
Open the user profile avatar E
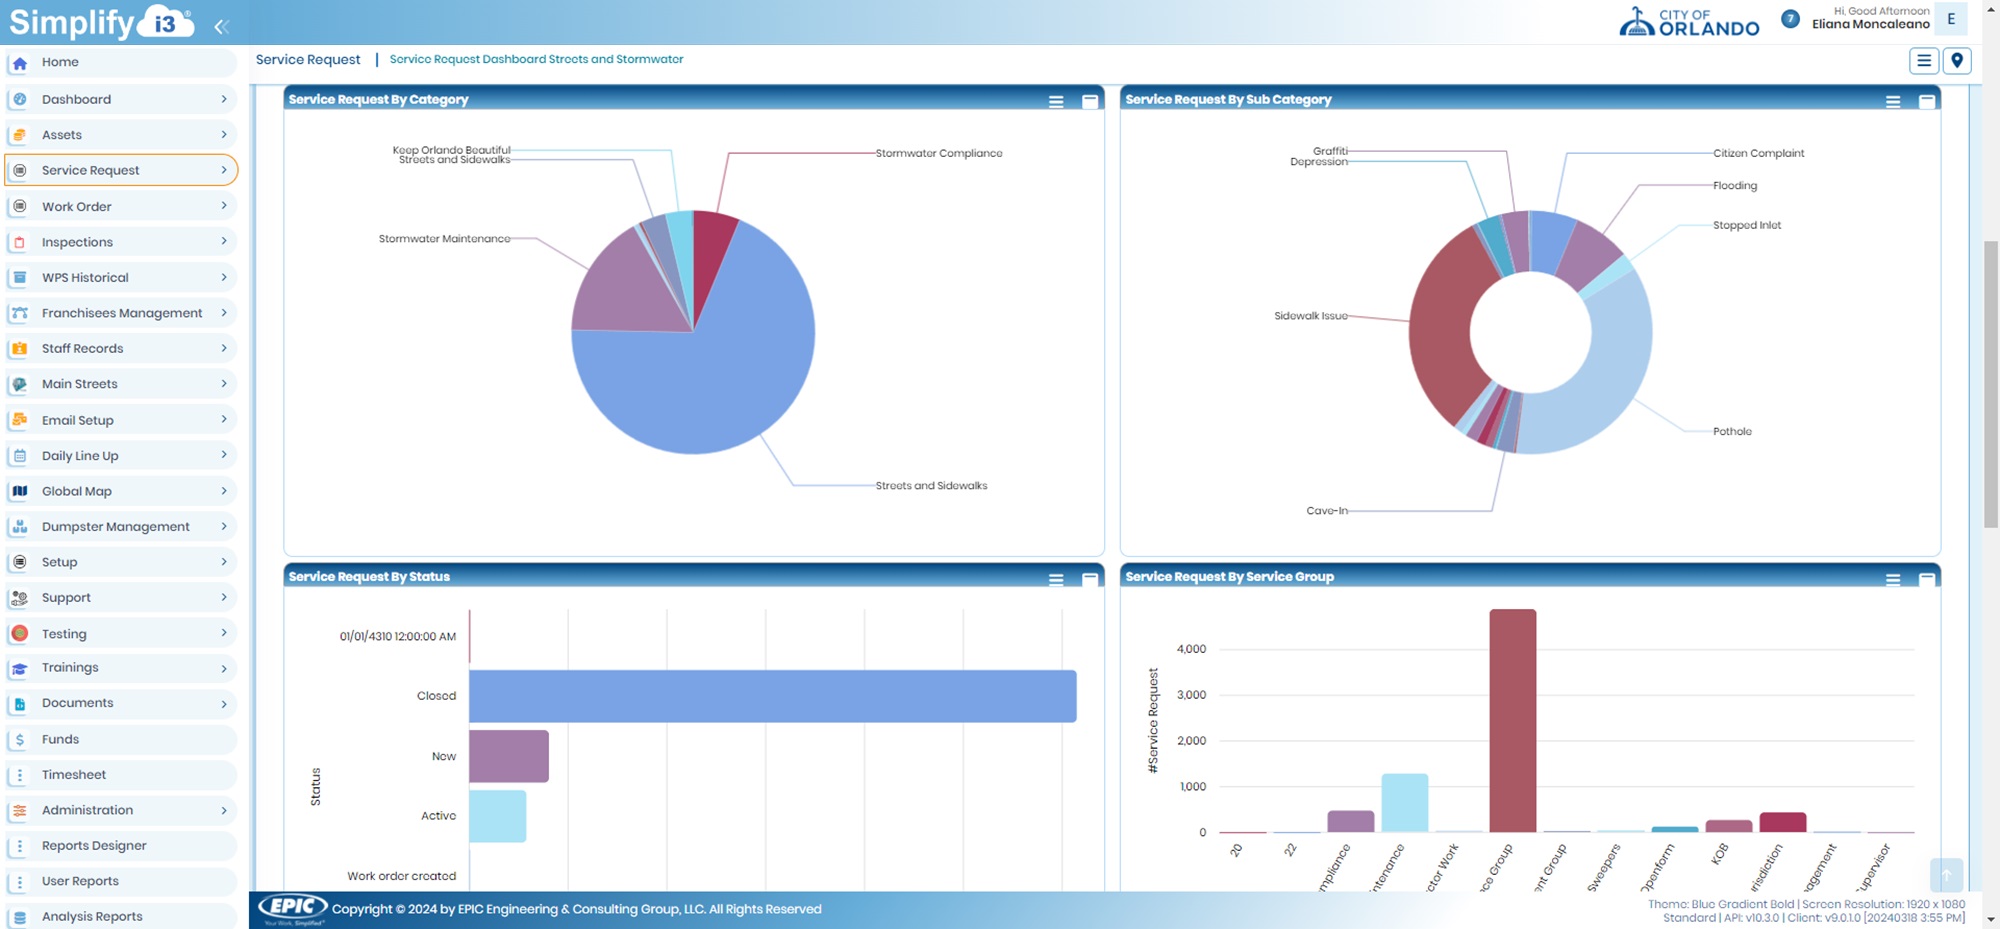pyautogui.click(x=1950, y=19)
